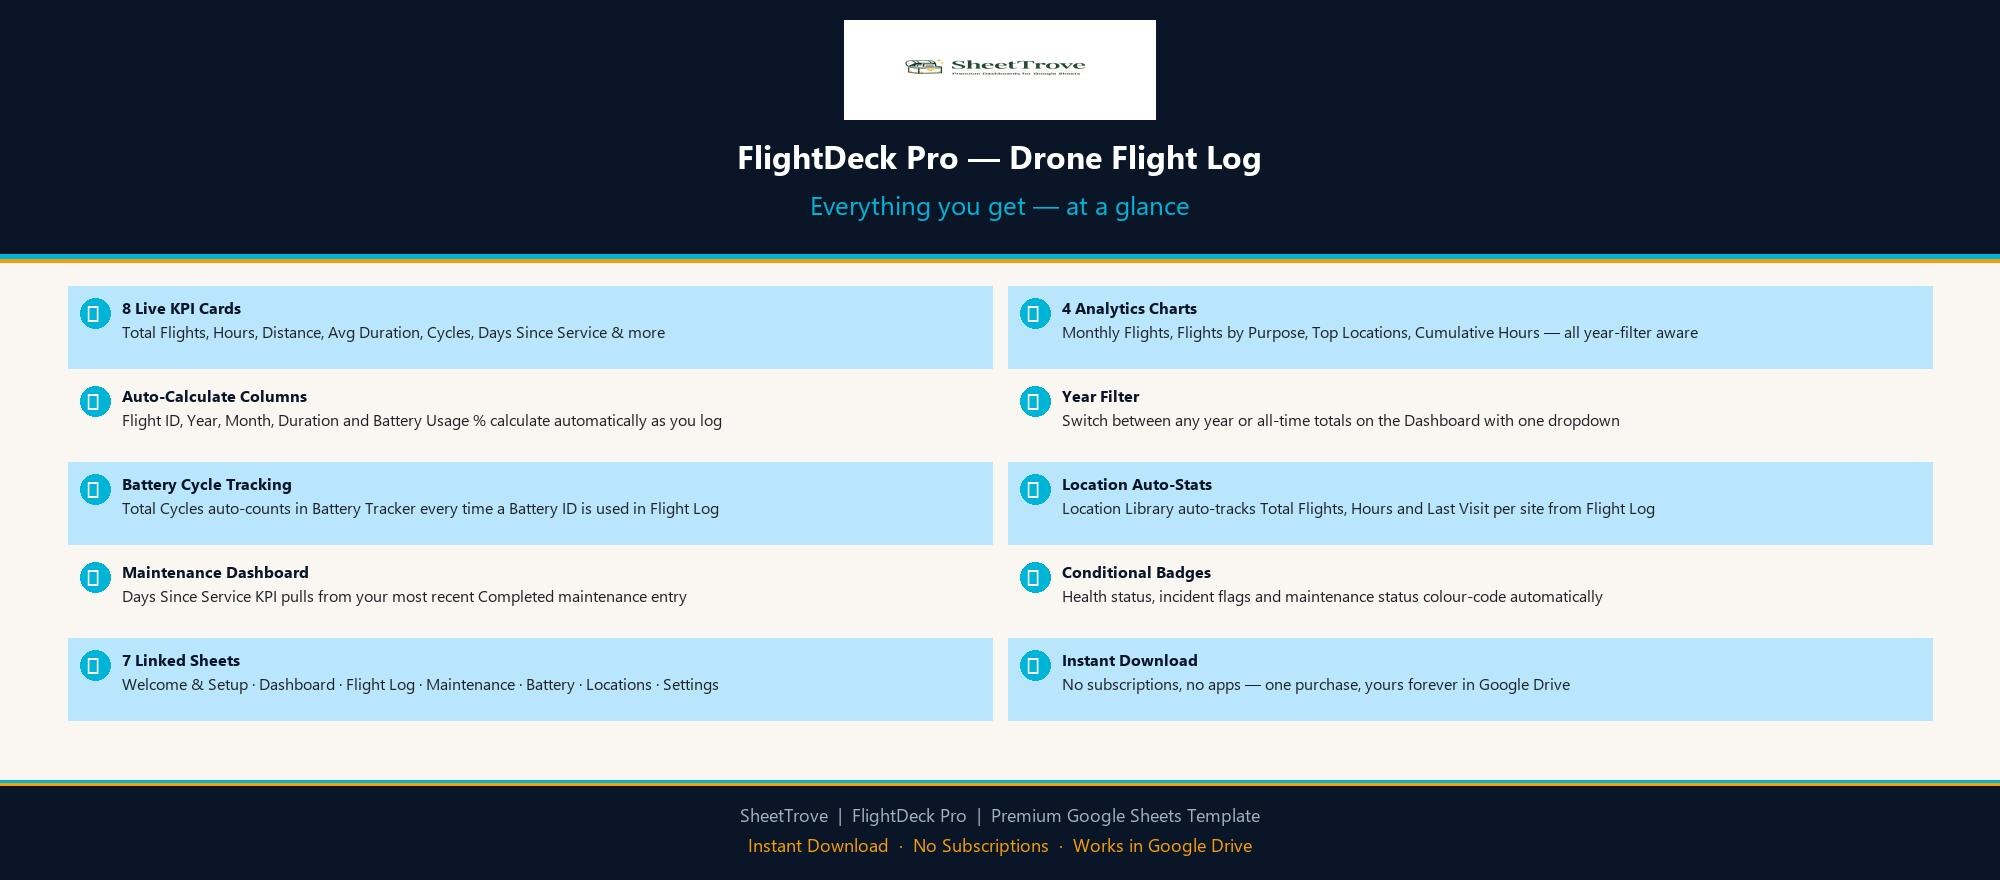Click the 'Maintenance Dashboard' heading

[215, 572]
